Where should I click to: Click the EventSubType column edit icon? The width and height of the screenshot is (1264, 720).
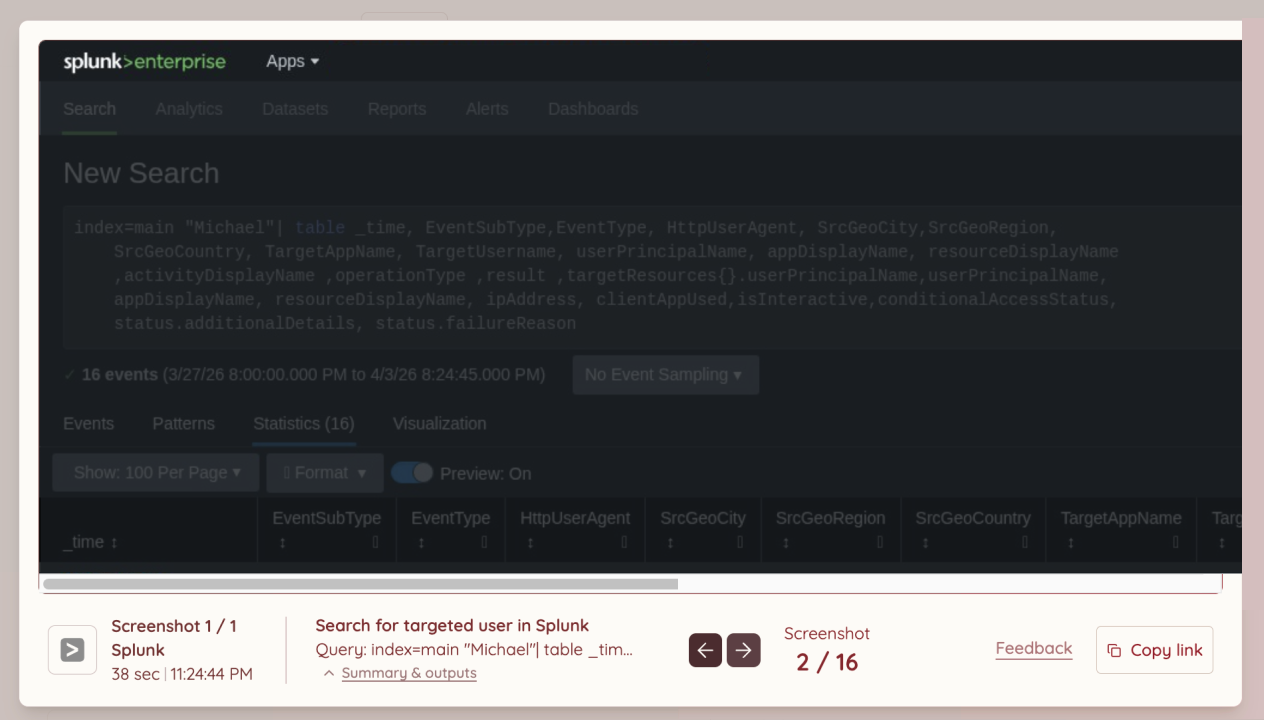(376, 543)
